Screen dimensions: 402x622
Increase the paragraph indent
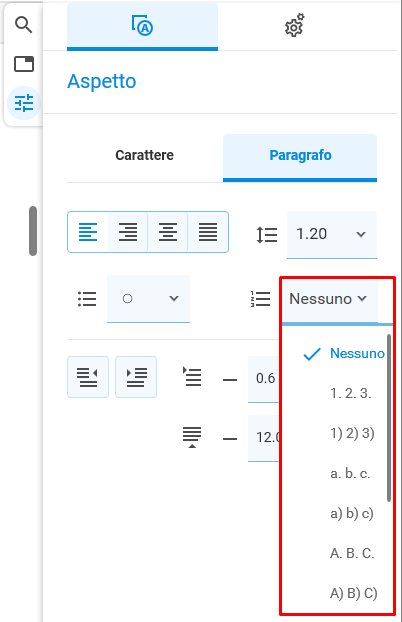click(x=136, y=377)
